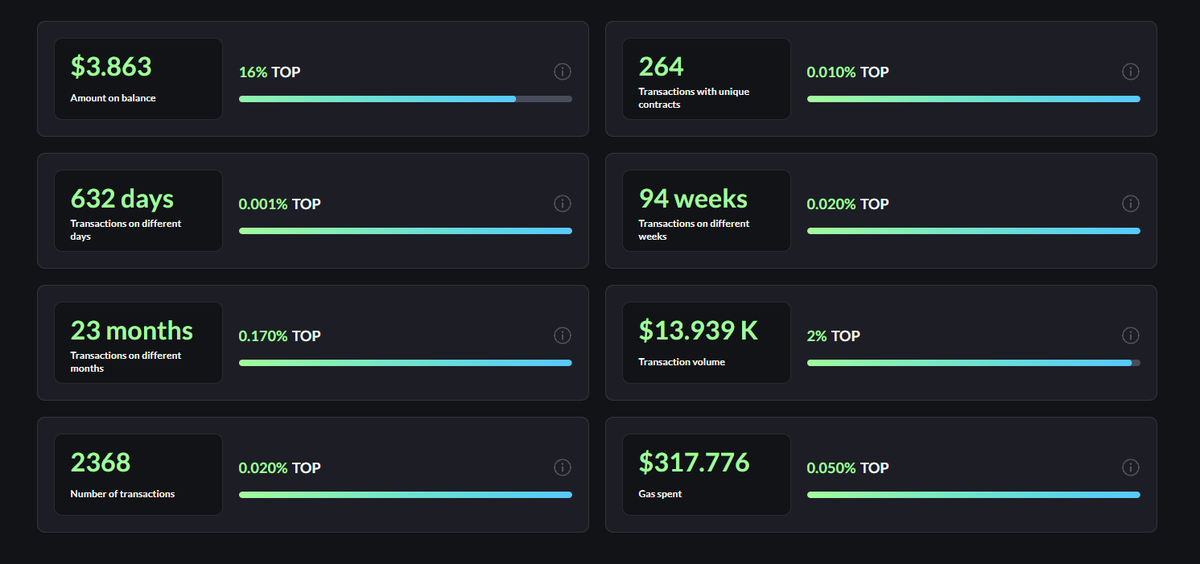Click info icon on Amount on balance card

562,72
